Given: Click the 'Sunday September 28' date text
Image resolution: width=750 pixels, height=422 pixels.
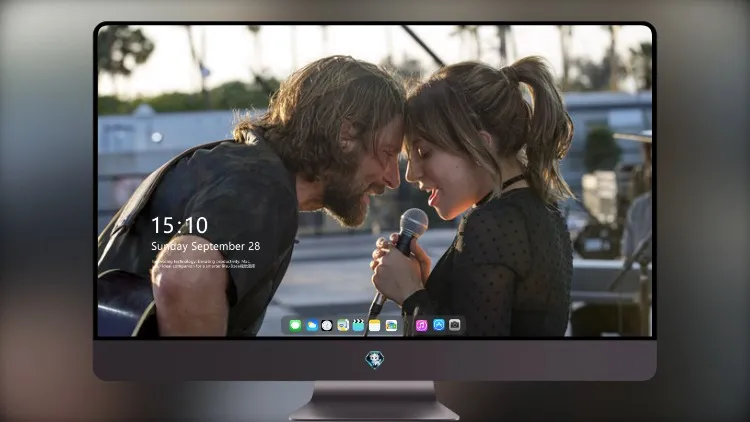Looking at the screenshot, I should pyautogui.click(x=206, y=246).
